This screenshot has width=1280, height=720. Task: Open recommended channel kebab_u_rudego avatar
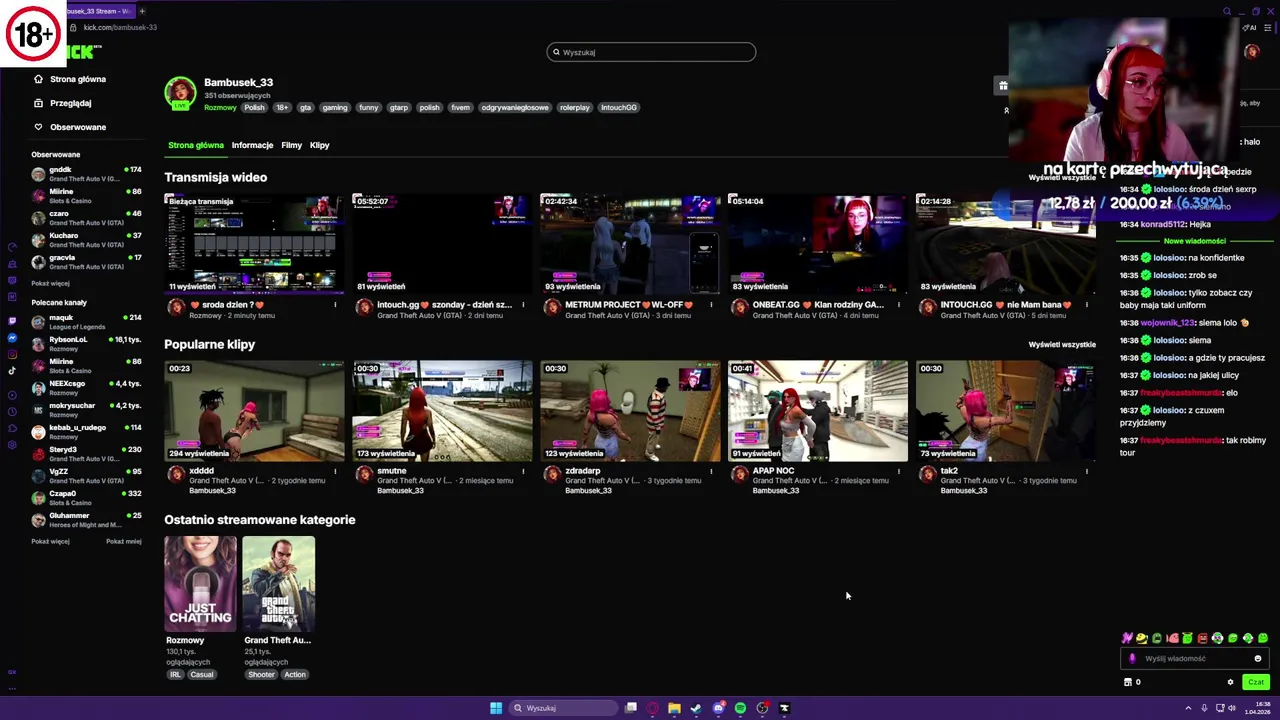[38, 432]
